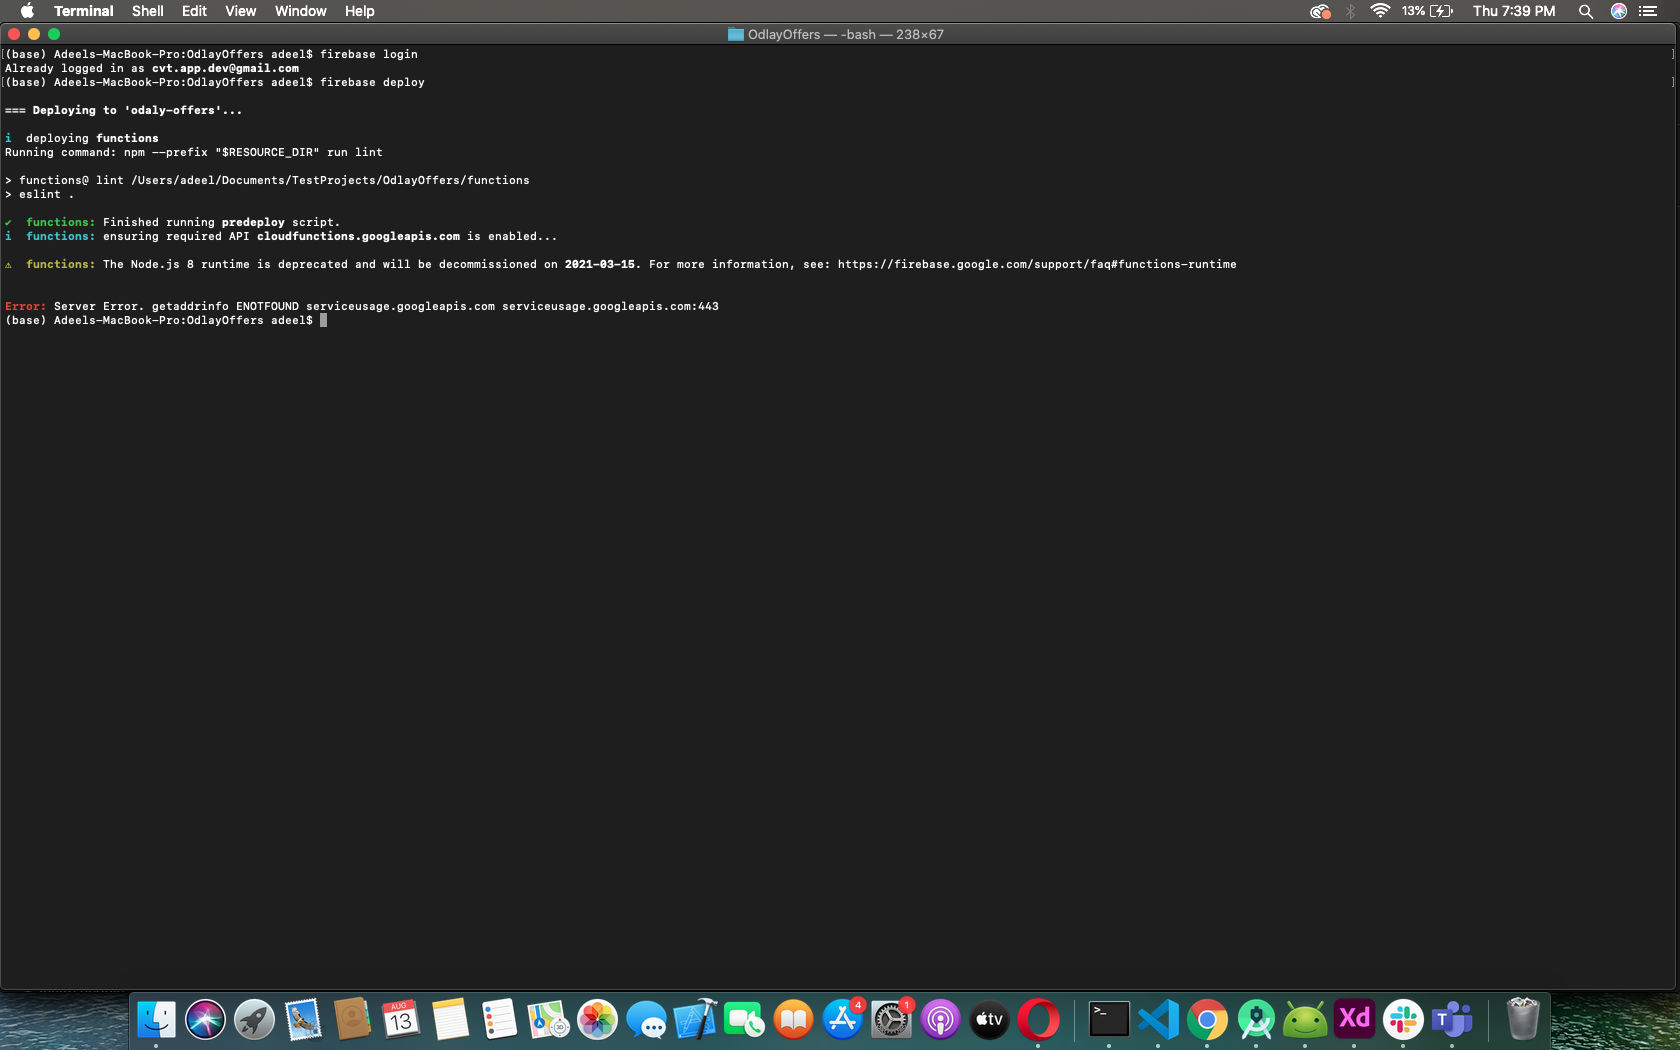Open Notification Center list icon
Image resolution: width=1680 pixels, height=1050 pixels.
pyautogui.click(x=1648, y=11)
